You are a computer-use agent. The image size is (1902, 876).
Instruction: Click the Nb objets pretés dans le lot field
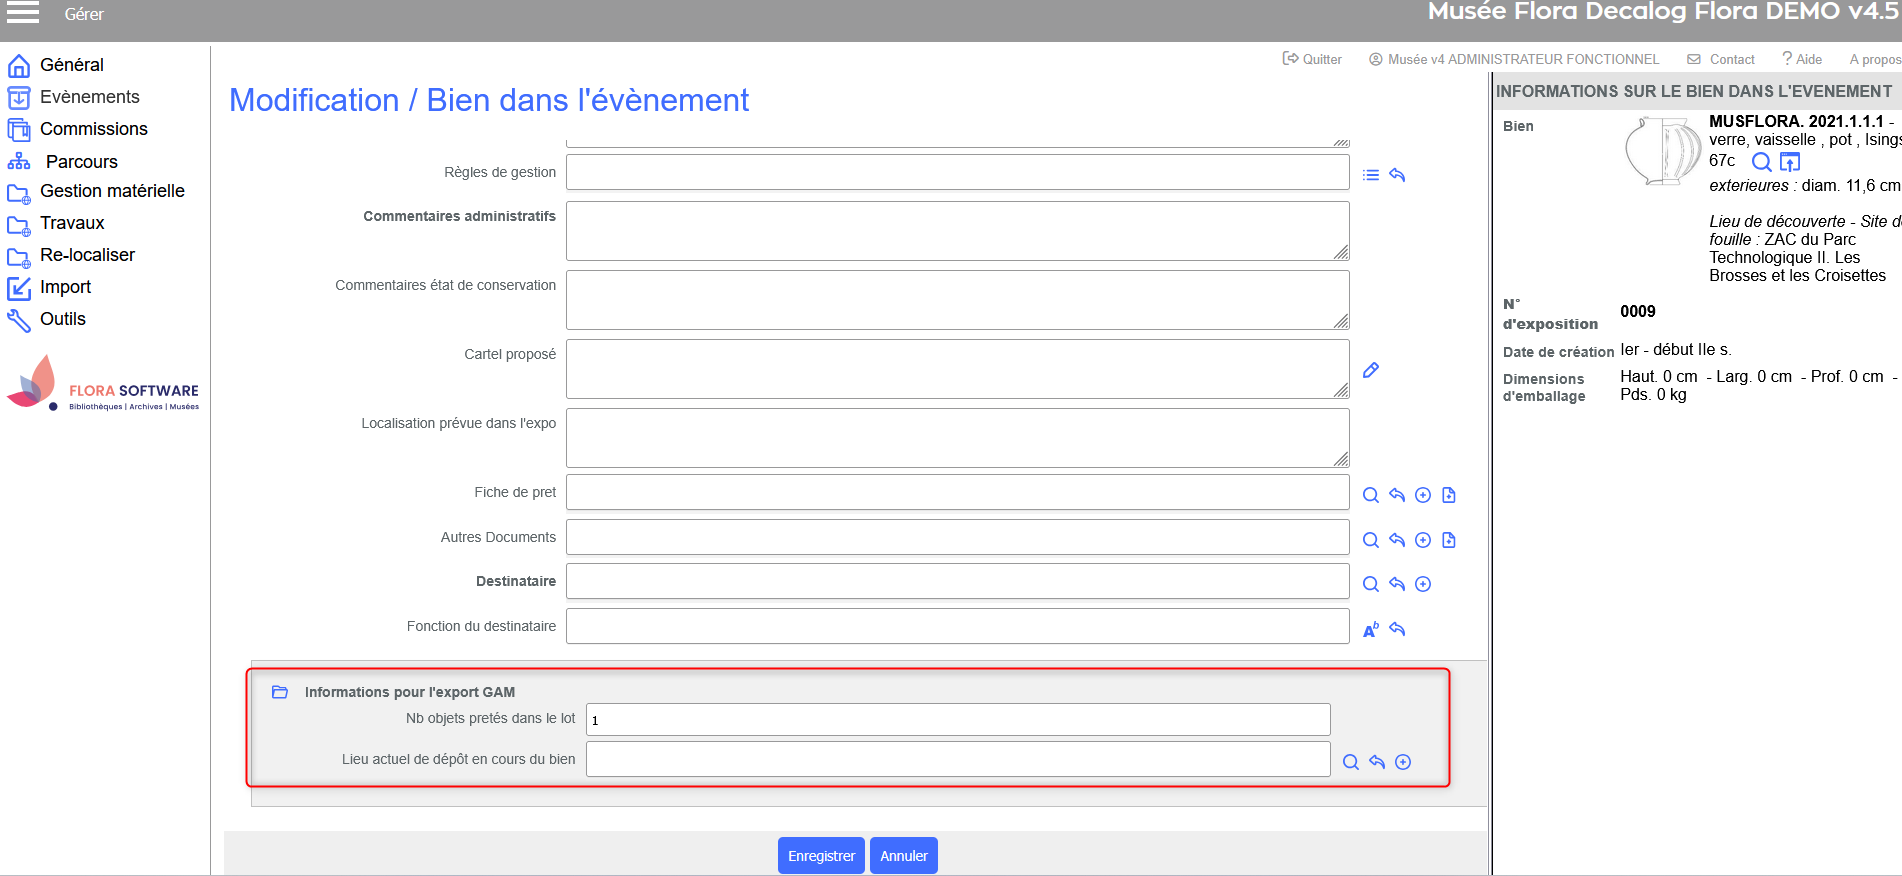(x=957, y=720)
